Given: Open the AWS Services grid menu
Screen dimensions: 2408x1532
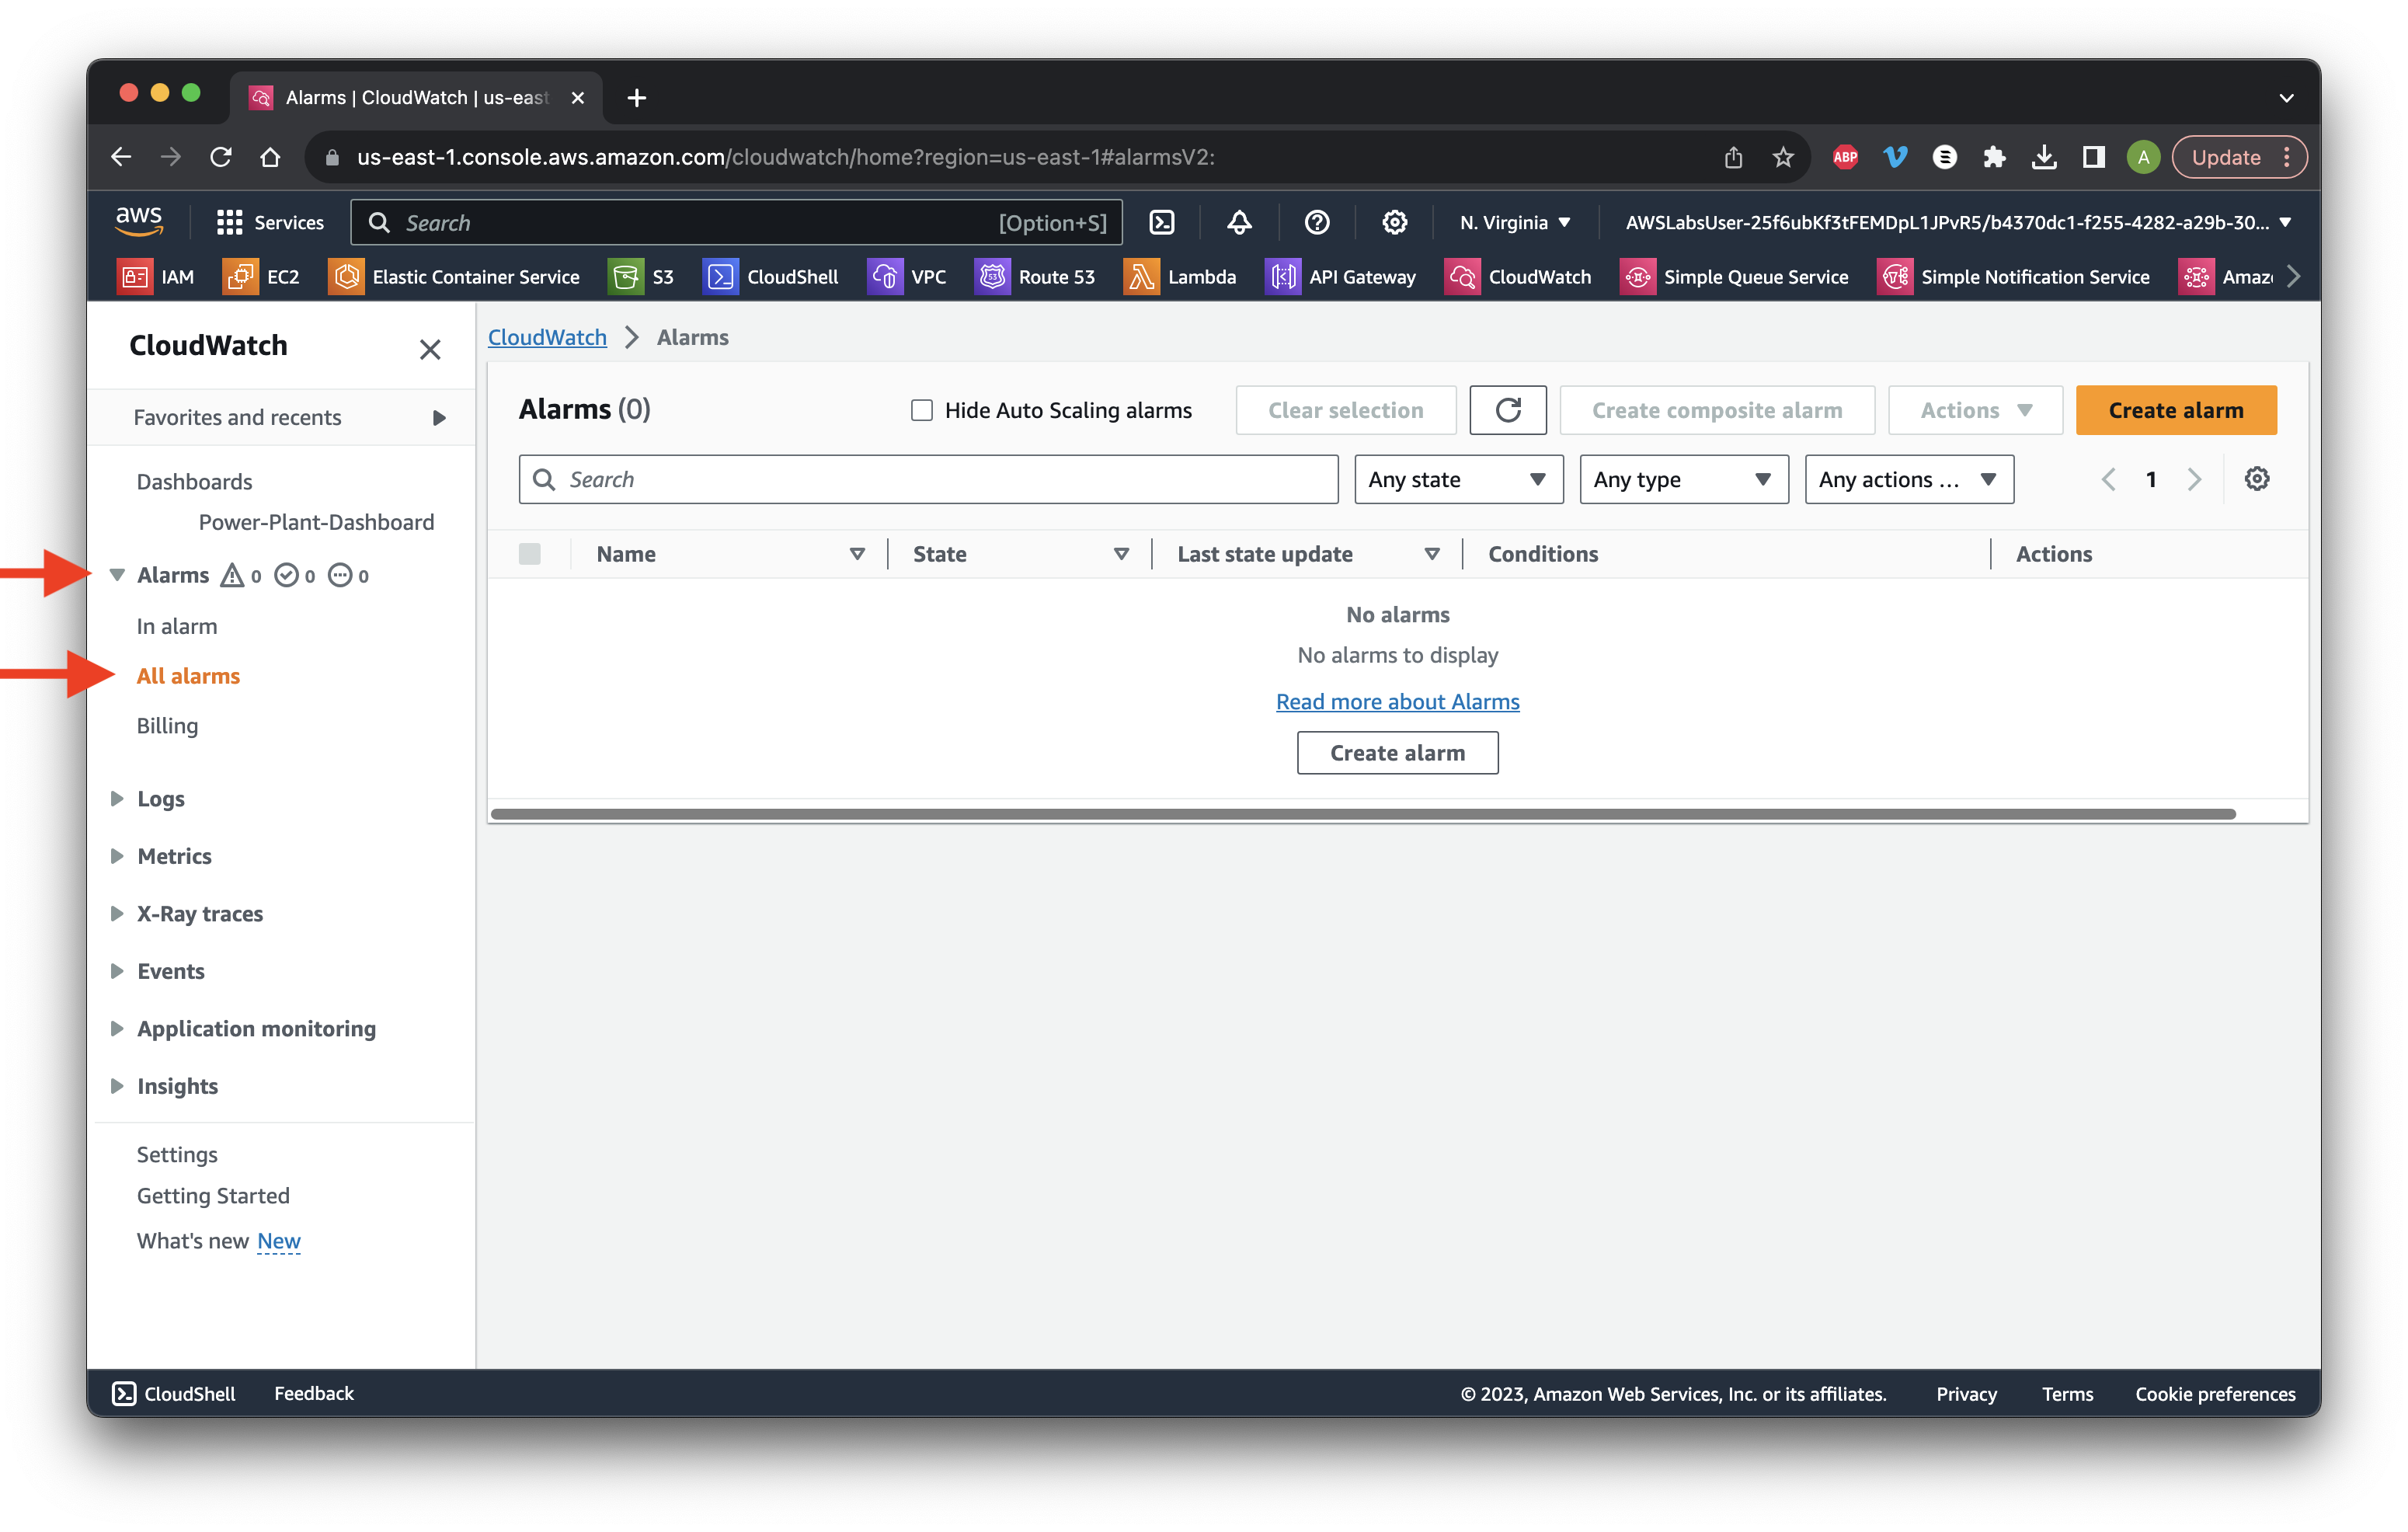Looking at the screenshot, I should click(270, 222).
